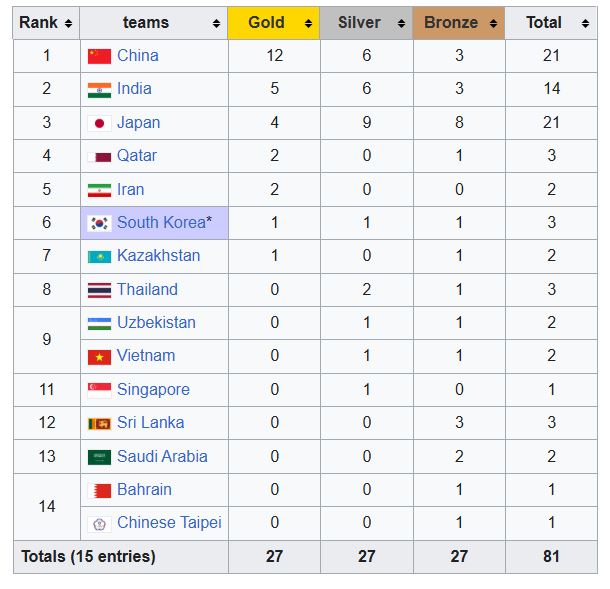
Task: Click the Kazakhstan flag icon
Action: coord(99,257)
